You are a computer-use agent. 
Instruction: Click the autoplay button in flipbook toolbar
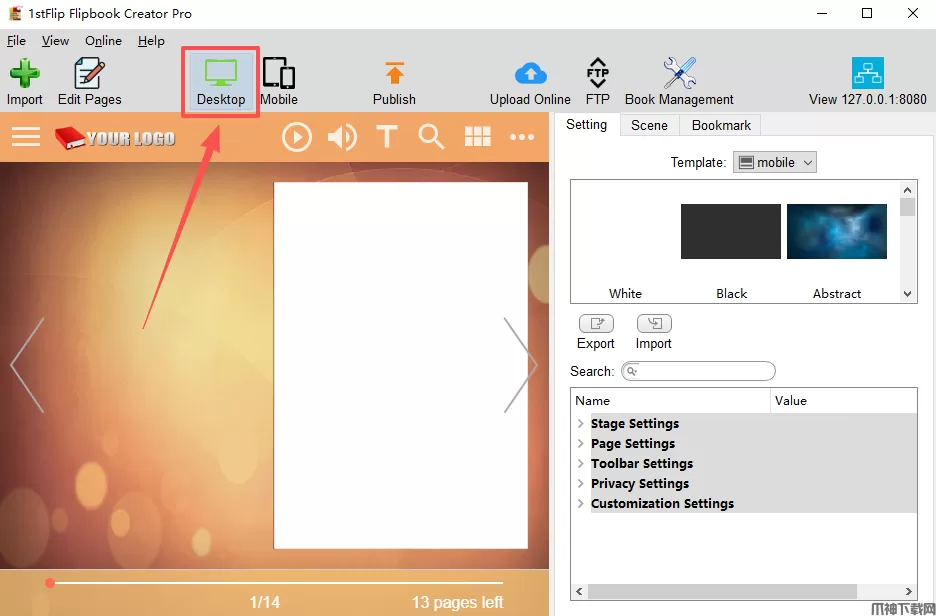[x=297, y=137]
